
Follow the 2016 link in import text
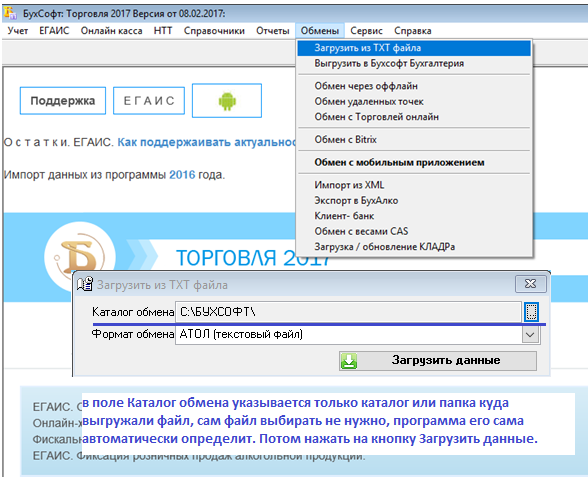[182, 175]
